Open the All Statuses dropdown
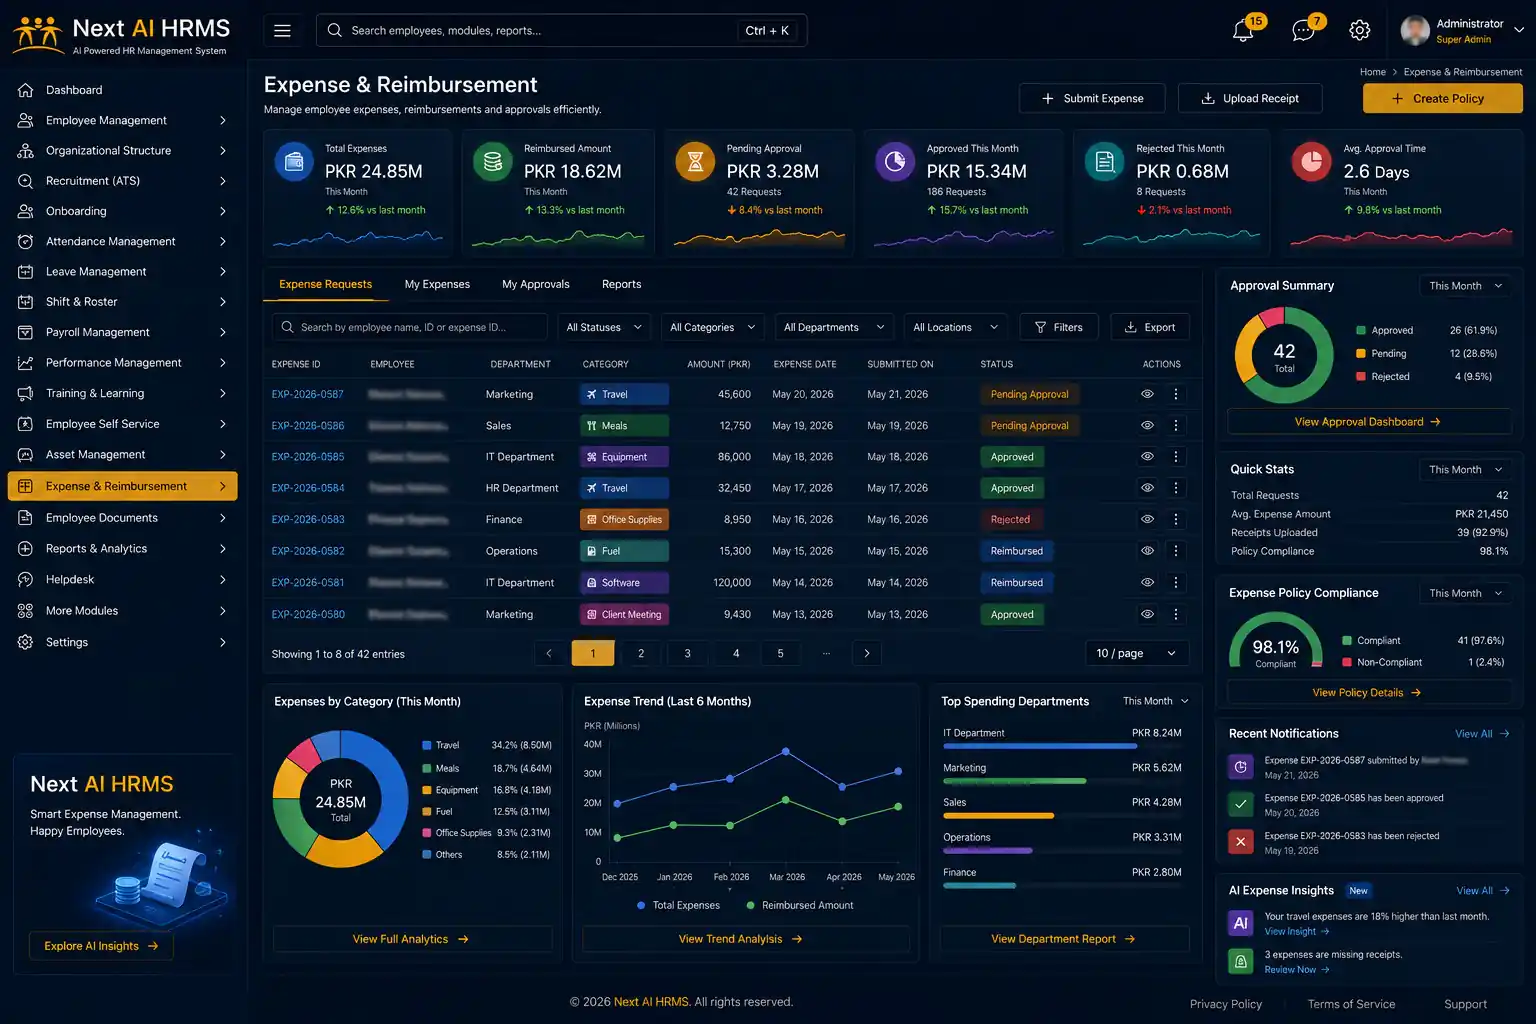Screen dimensions: 1536x1024 [604, 327]
